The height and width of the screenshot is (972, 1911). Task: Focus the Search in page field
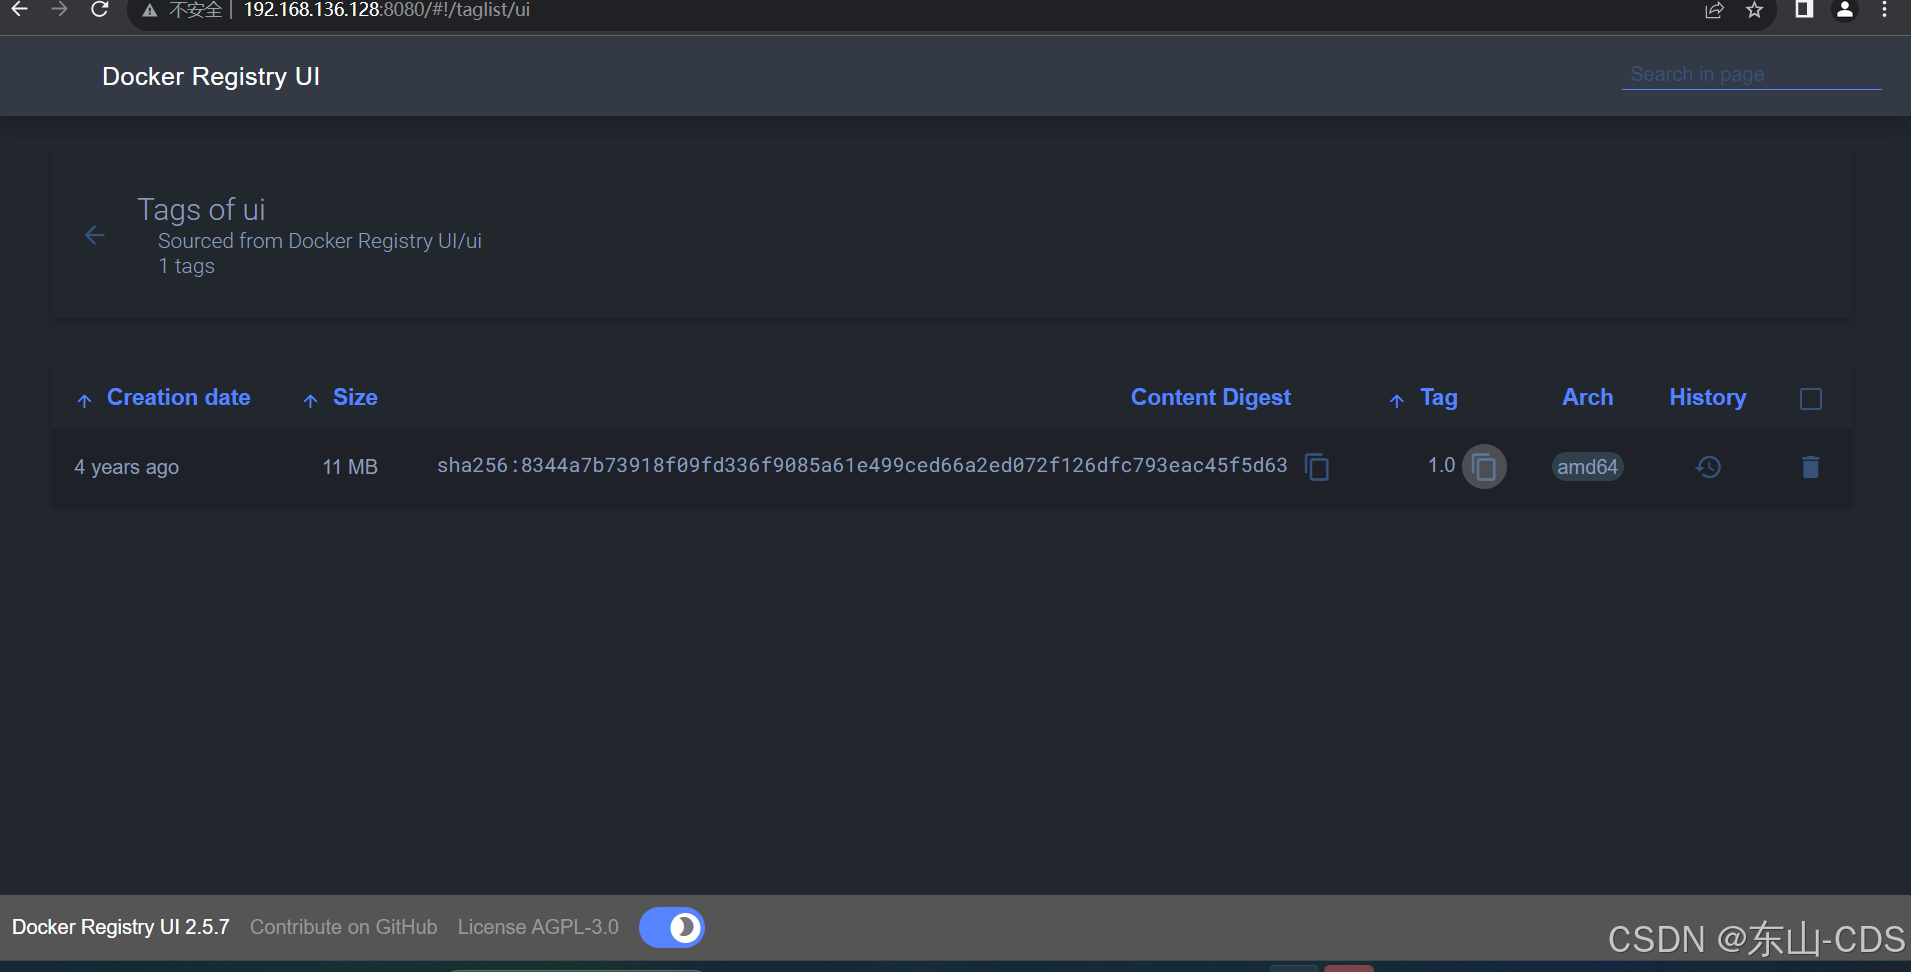click(1751, 74)
